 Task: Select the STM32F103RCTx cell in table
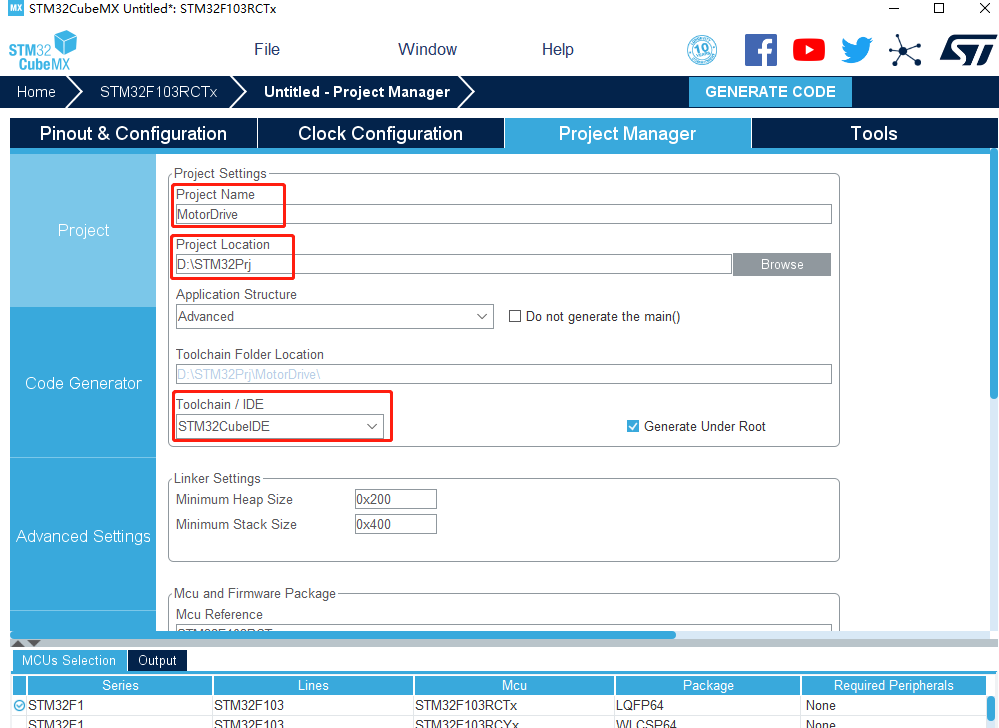(x=514, y=705)
